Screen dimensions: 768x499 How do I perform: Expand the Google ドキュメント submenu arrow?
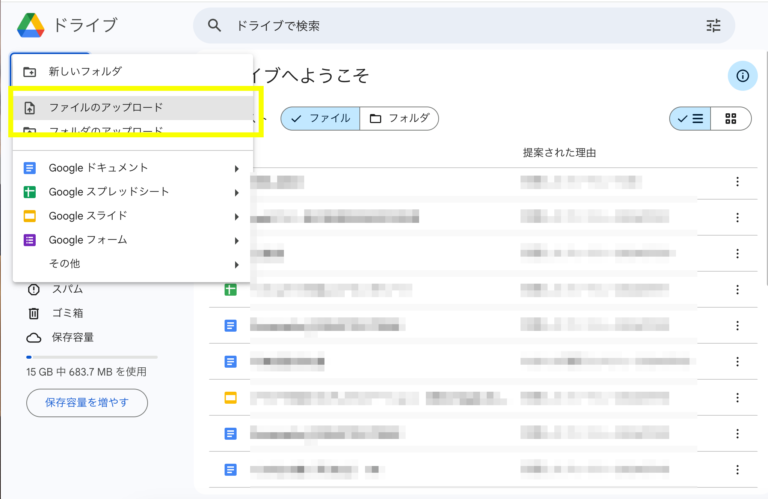[x=237, y=168]
